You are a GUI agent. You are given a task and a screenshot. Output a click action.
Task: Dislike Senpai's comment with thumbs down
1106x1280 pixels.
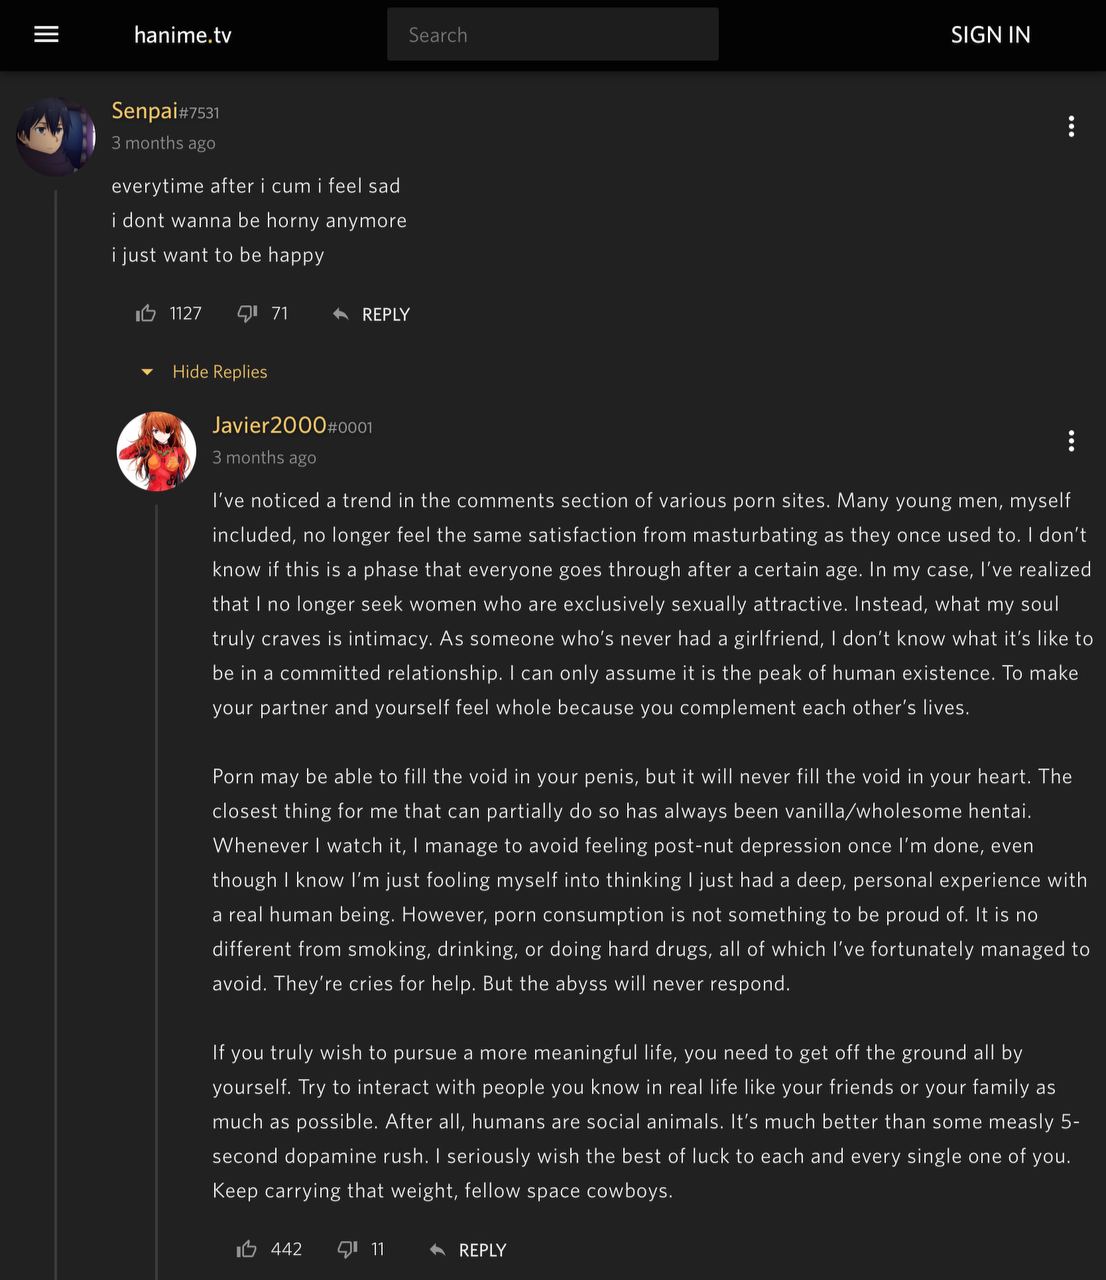click(x=247, y=314)
